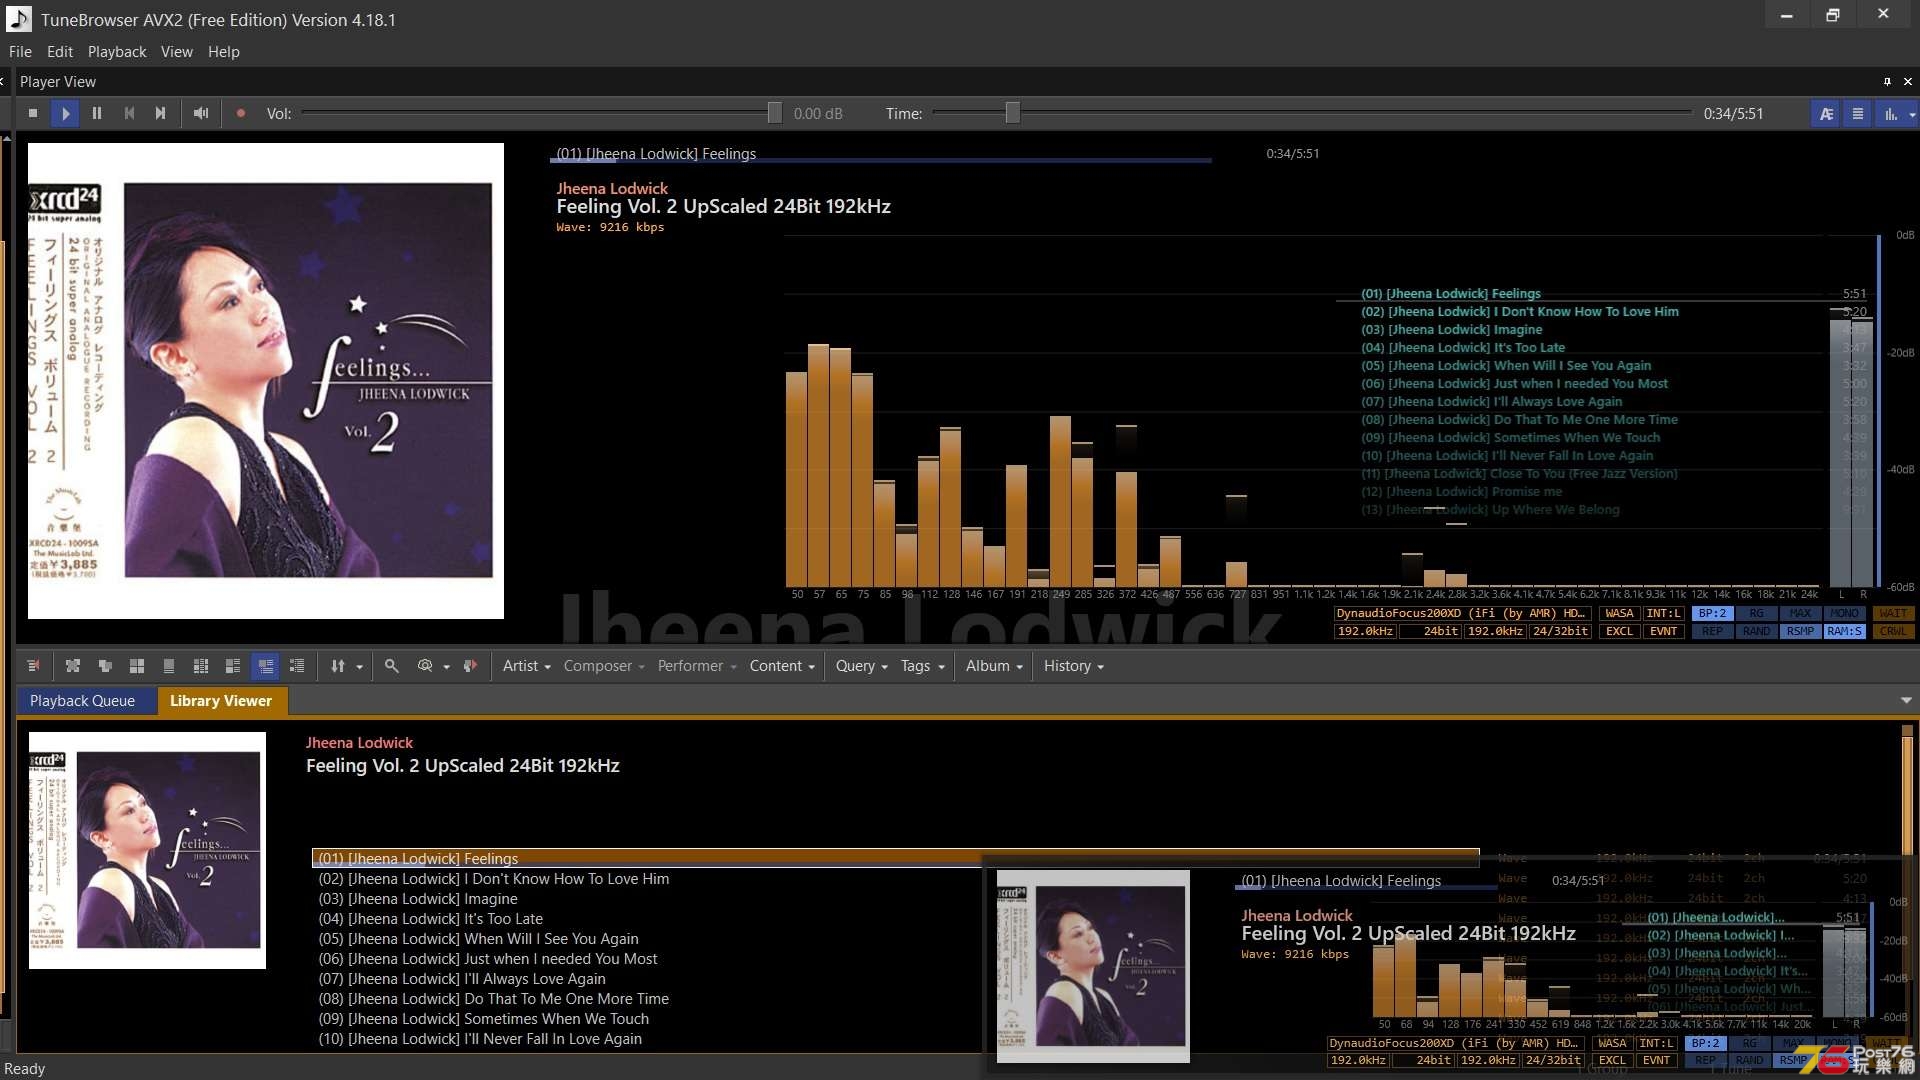Screen dimensions: 1920x1080
Task: Click the DynaudioFocus200XD output device label
Action: (x=1461, y=614)
